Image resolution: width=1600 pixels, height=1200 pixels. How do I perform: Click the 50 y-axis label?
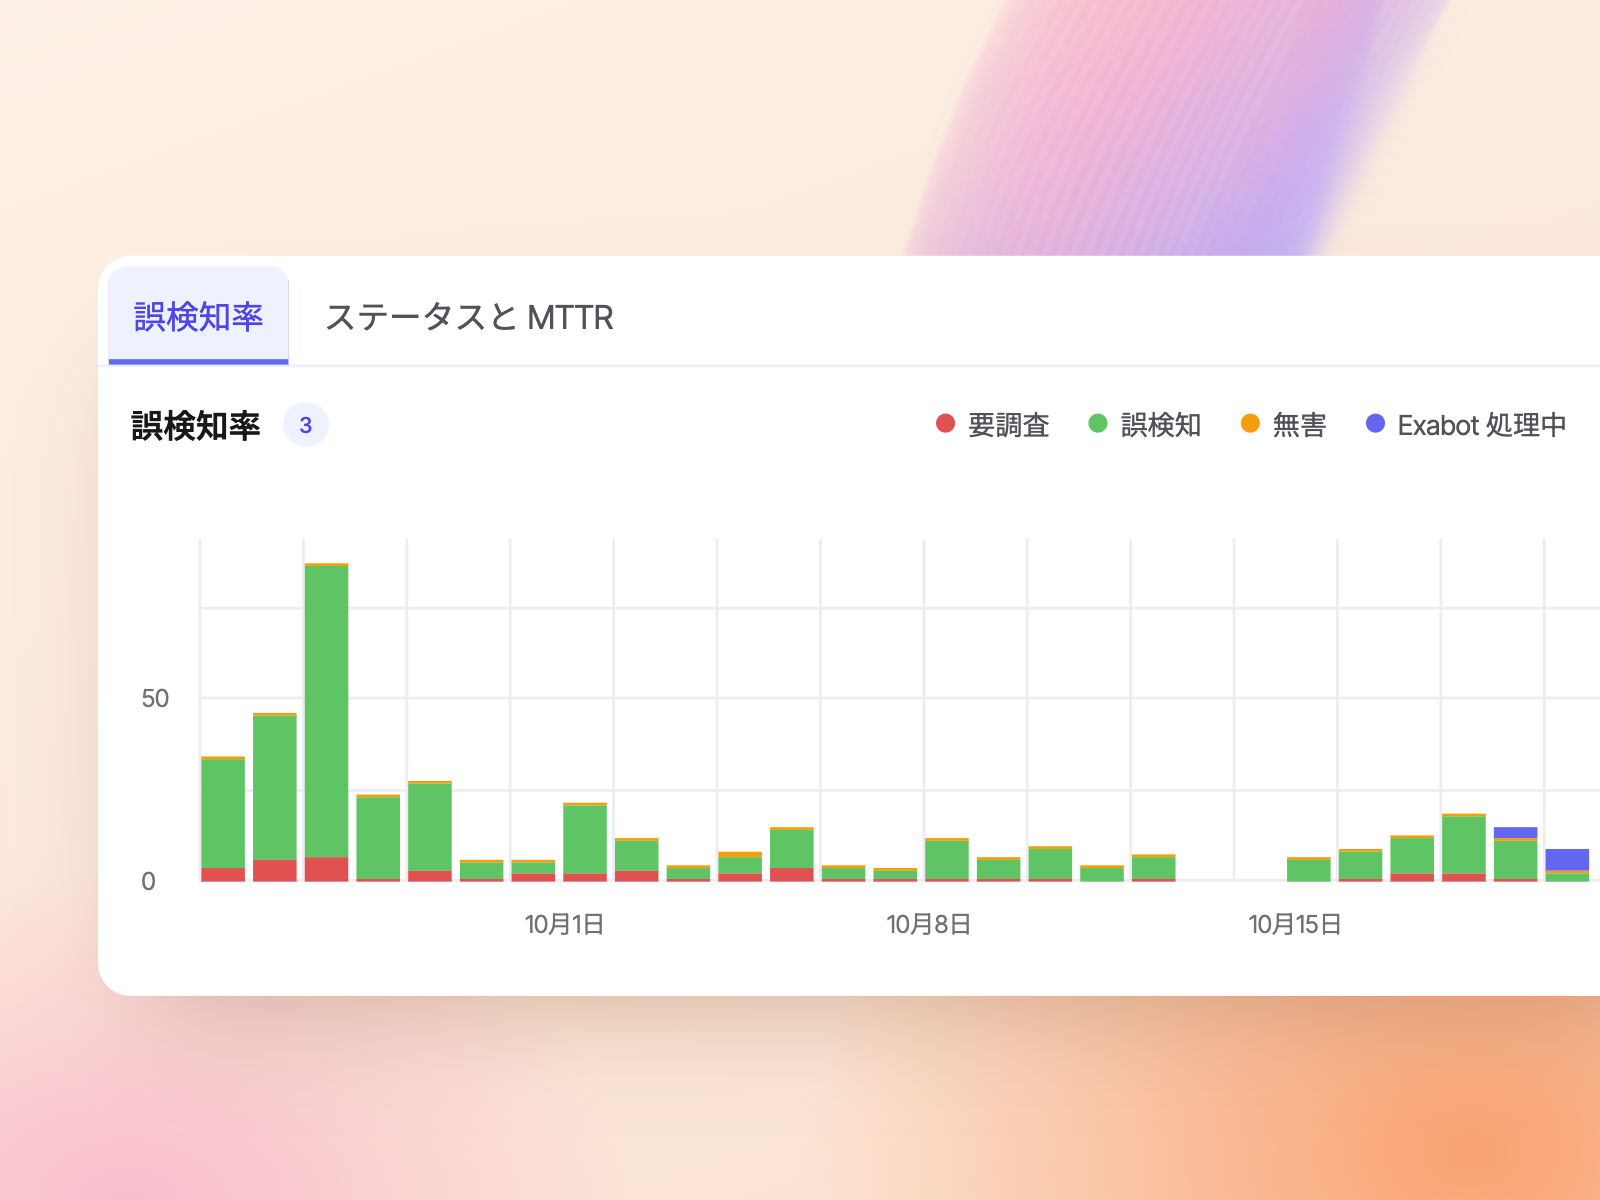coord(155,698)
